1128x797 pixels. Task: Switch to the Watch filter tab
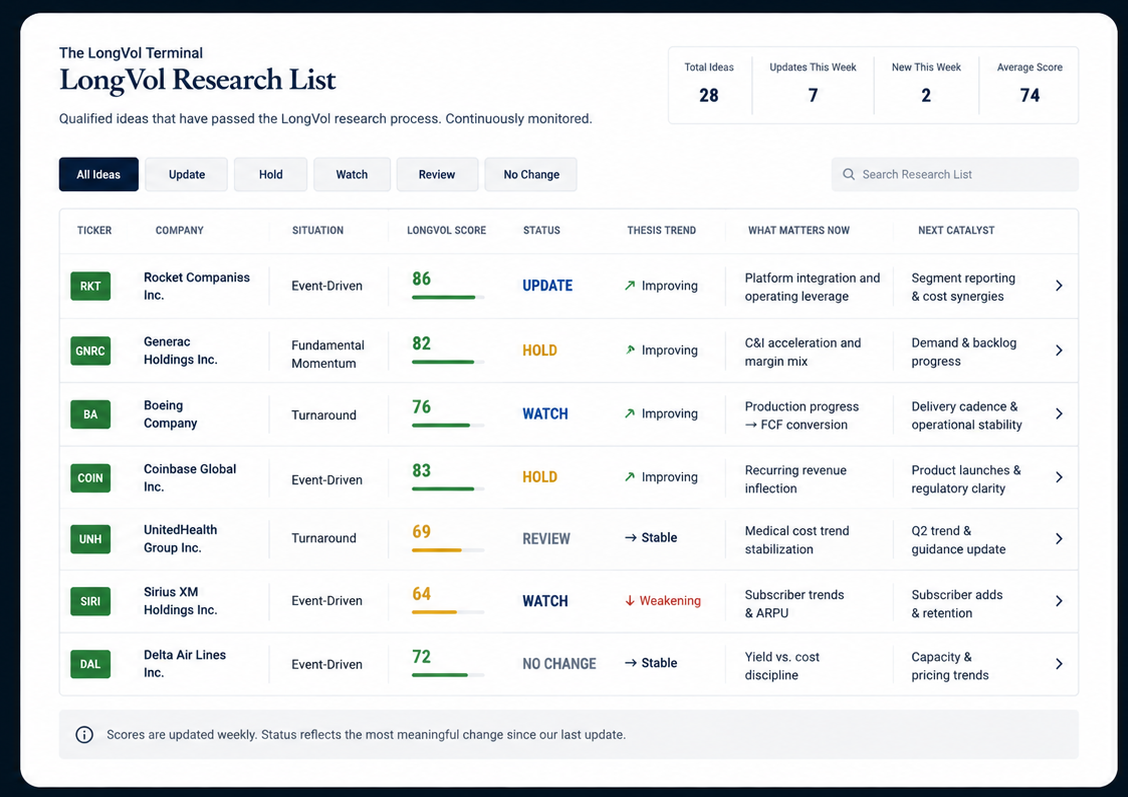pyautogui.click(x=352, y=174)
